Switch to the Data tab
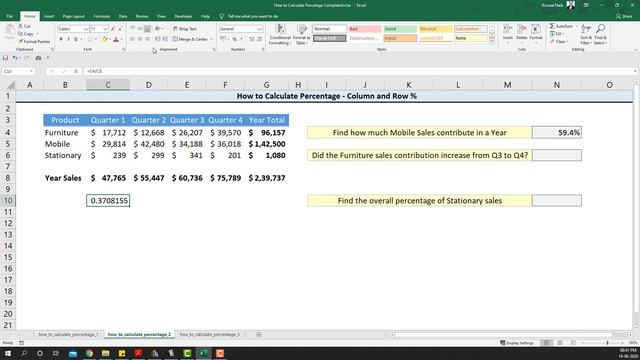This screenshot has height=360, width=640. pos(123,16)
